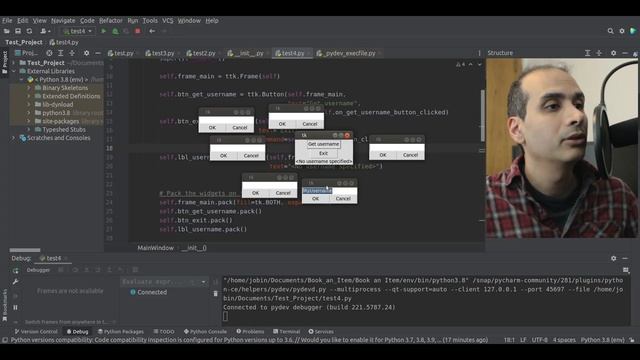The width and height of the screenshot is (640, 360).
Task: Click Get username button in tk window
Action: (323, 144)
